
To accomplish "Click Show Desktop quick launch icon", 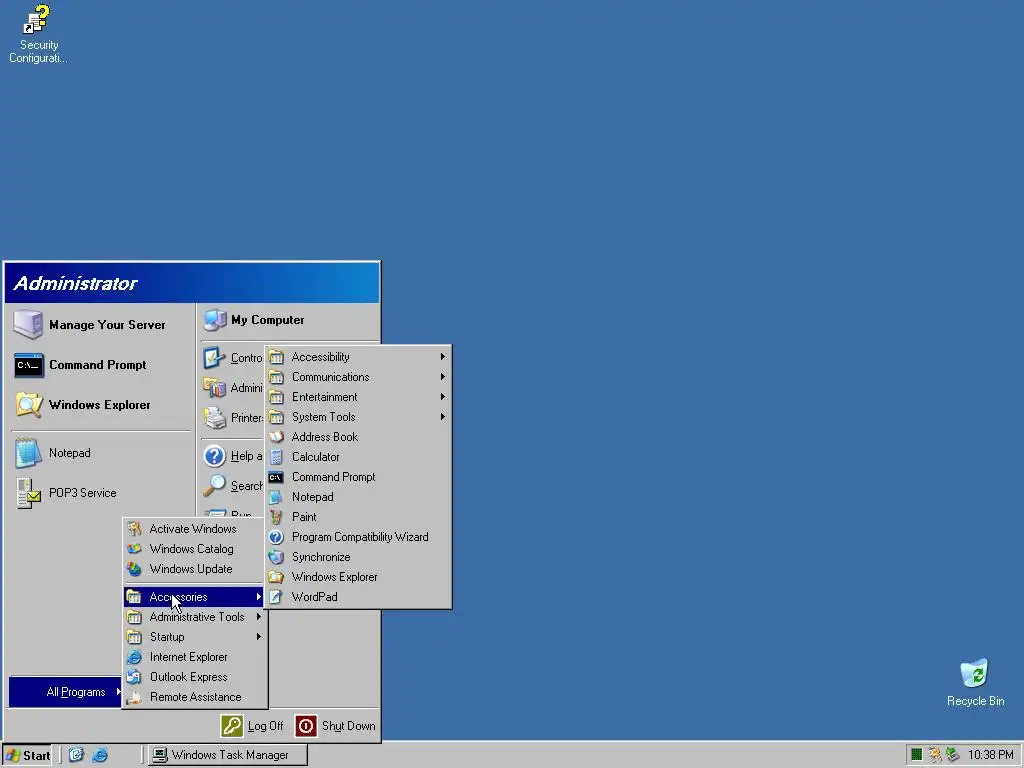I will (76, 755).
